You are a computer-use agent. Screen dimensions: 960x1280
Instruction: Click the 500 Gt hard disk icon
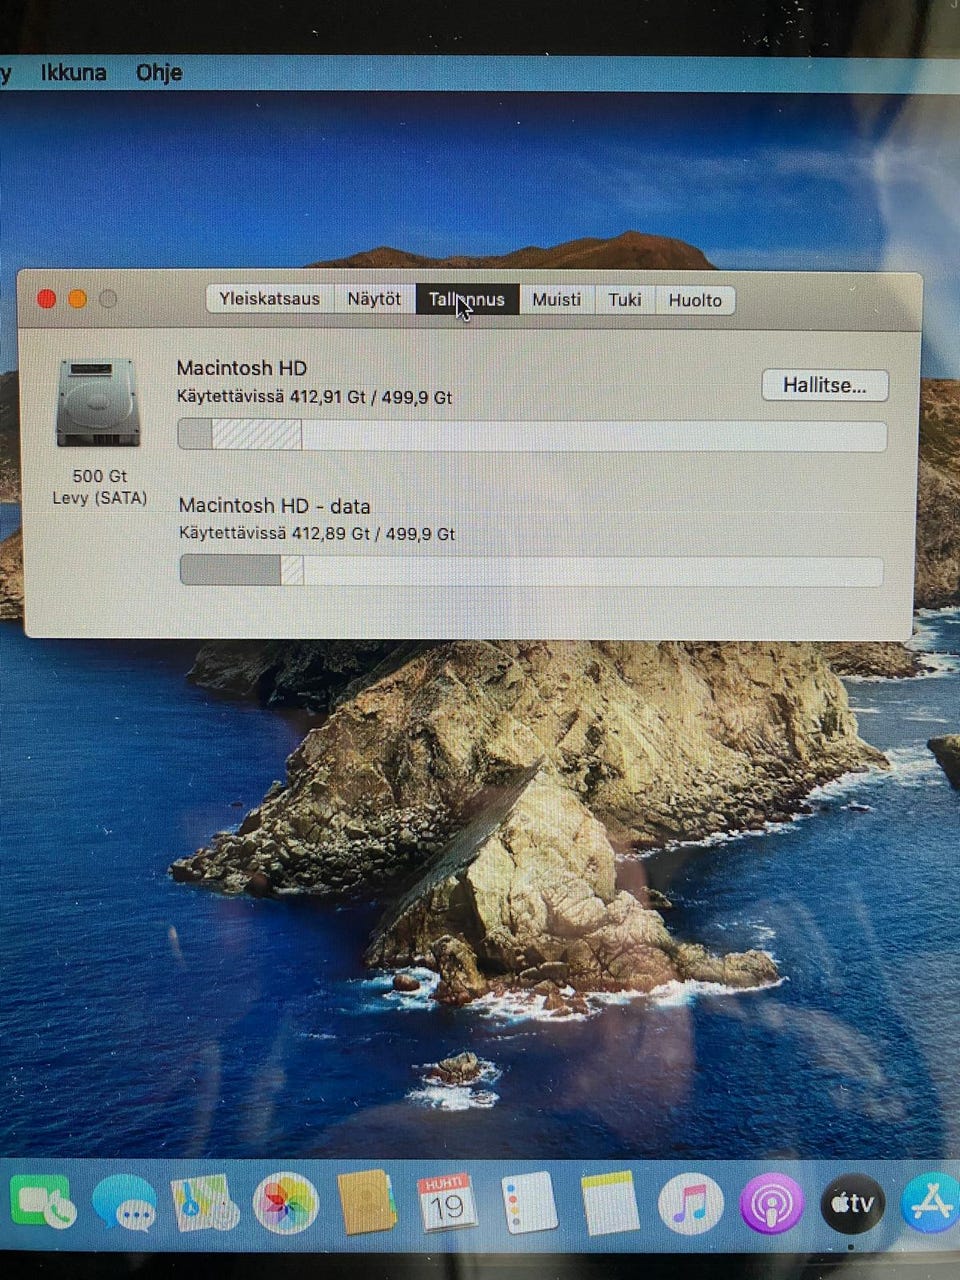click(x=97, y=402)
